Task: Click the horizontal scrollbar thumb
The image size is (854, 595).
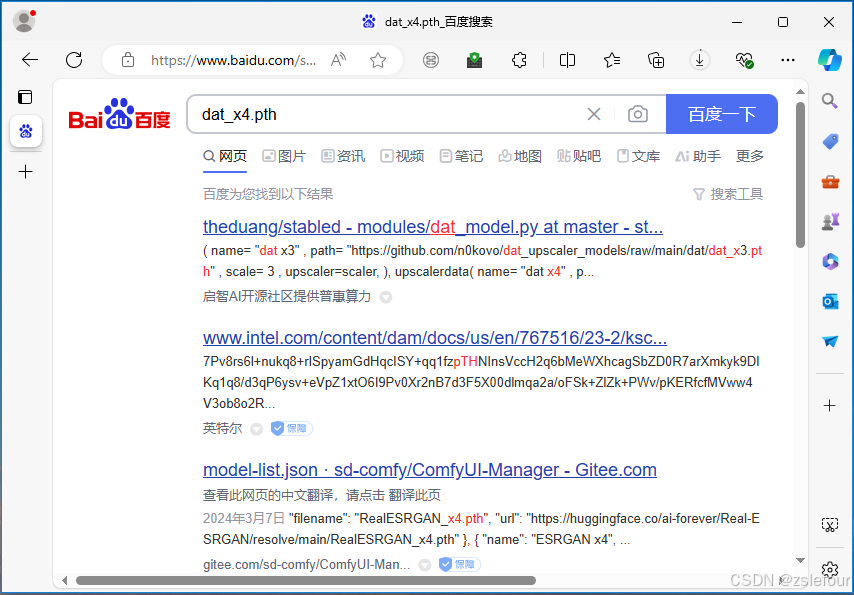Action: click(306, 580)
